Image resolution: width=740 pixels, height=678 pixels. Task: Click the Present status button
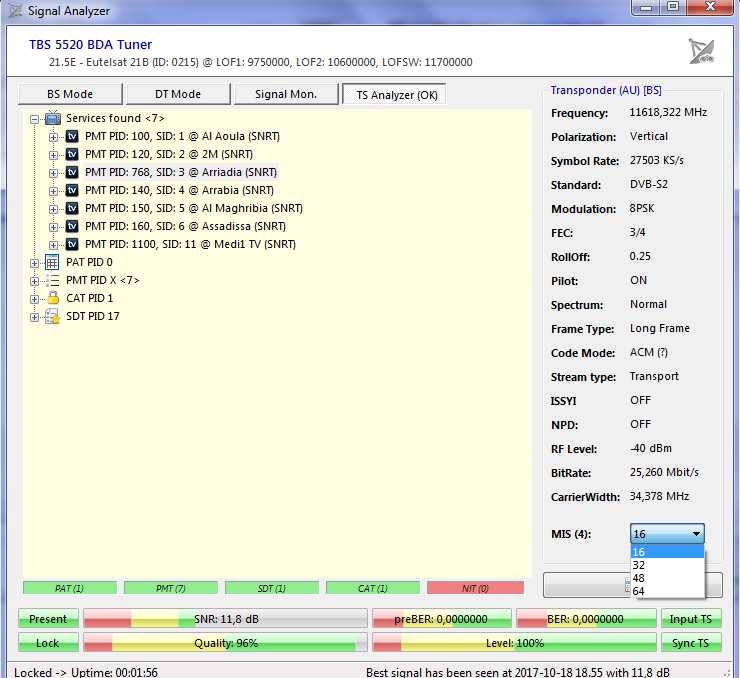click(x=47, y=619)
